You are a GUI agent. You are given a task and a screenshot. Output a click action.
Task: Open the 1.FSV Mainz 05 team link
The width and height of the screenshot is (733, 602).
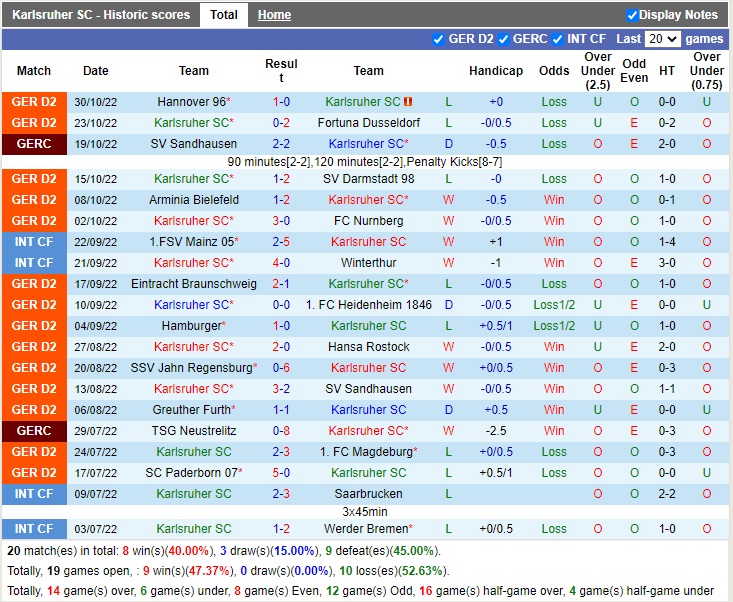point(191,242)
